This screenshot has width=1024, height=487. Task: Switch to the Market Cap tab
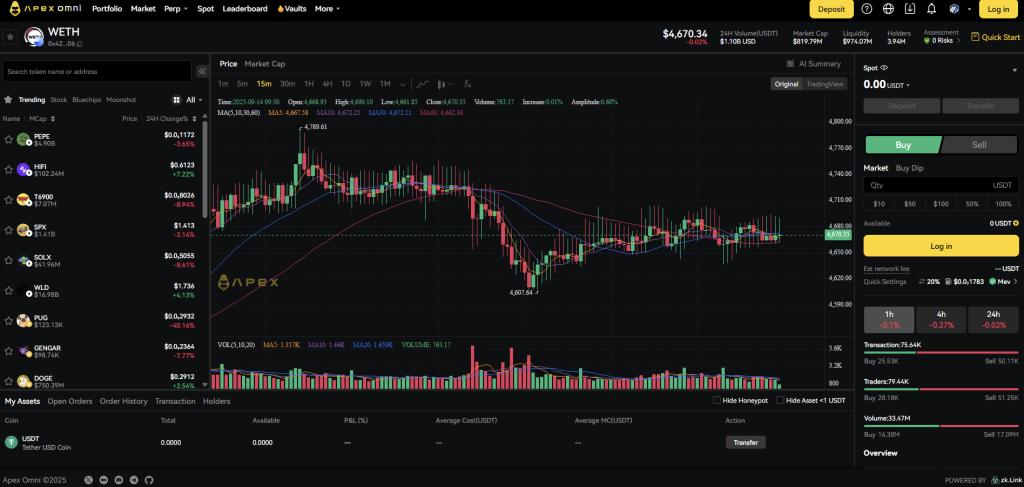pos(264,64)
